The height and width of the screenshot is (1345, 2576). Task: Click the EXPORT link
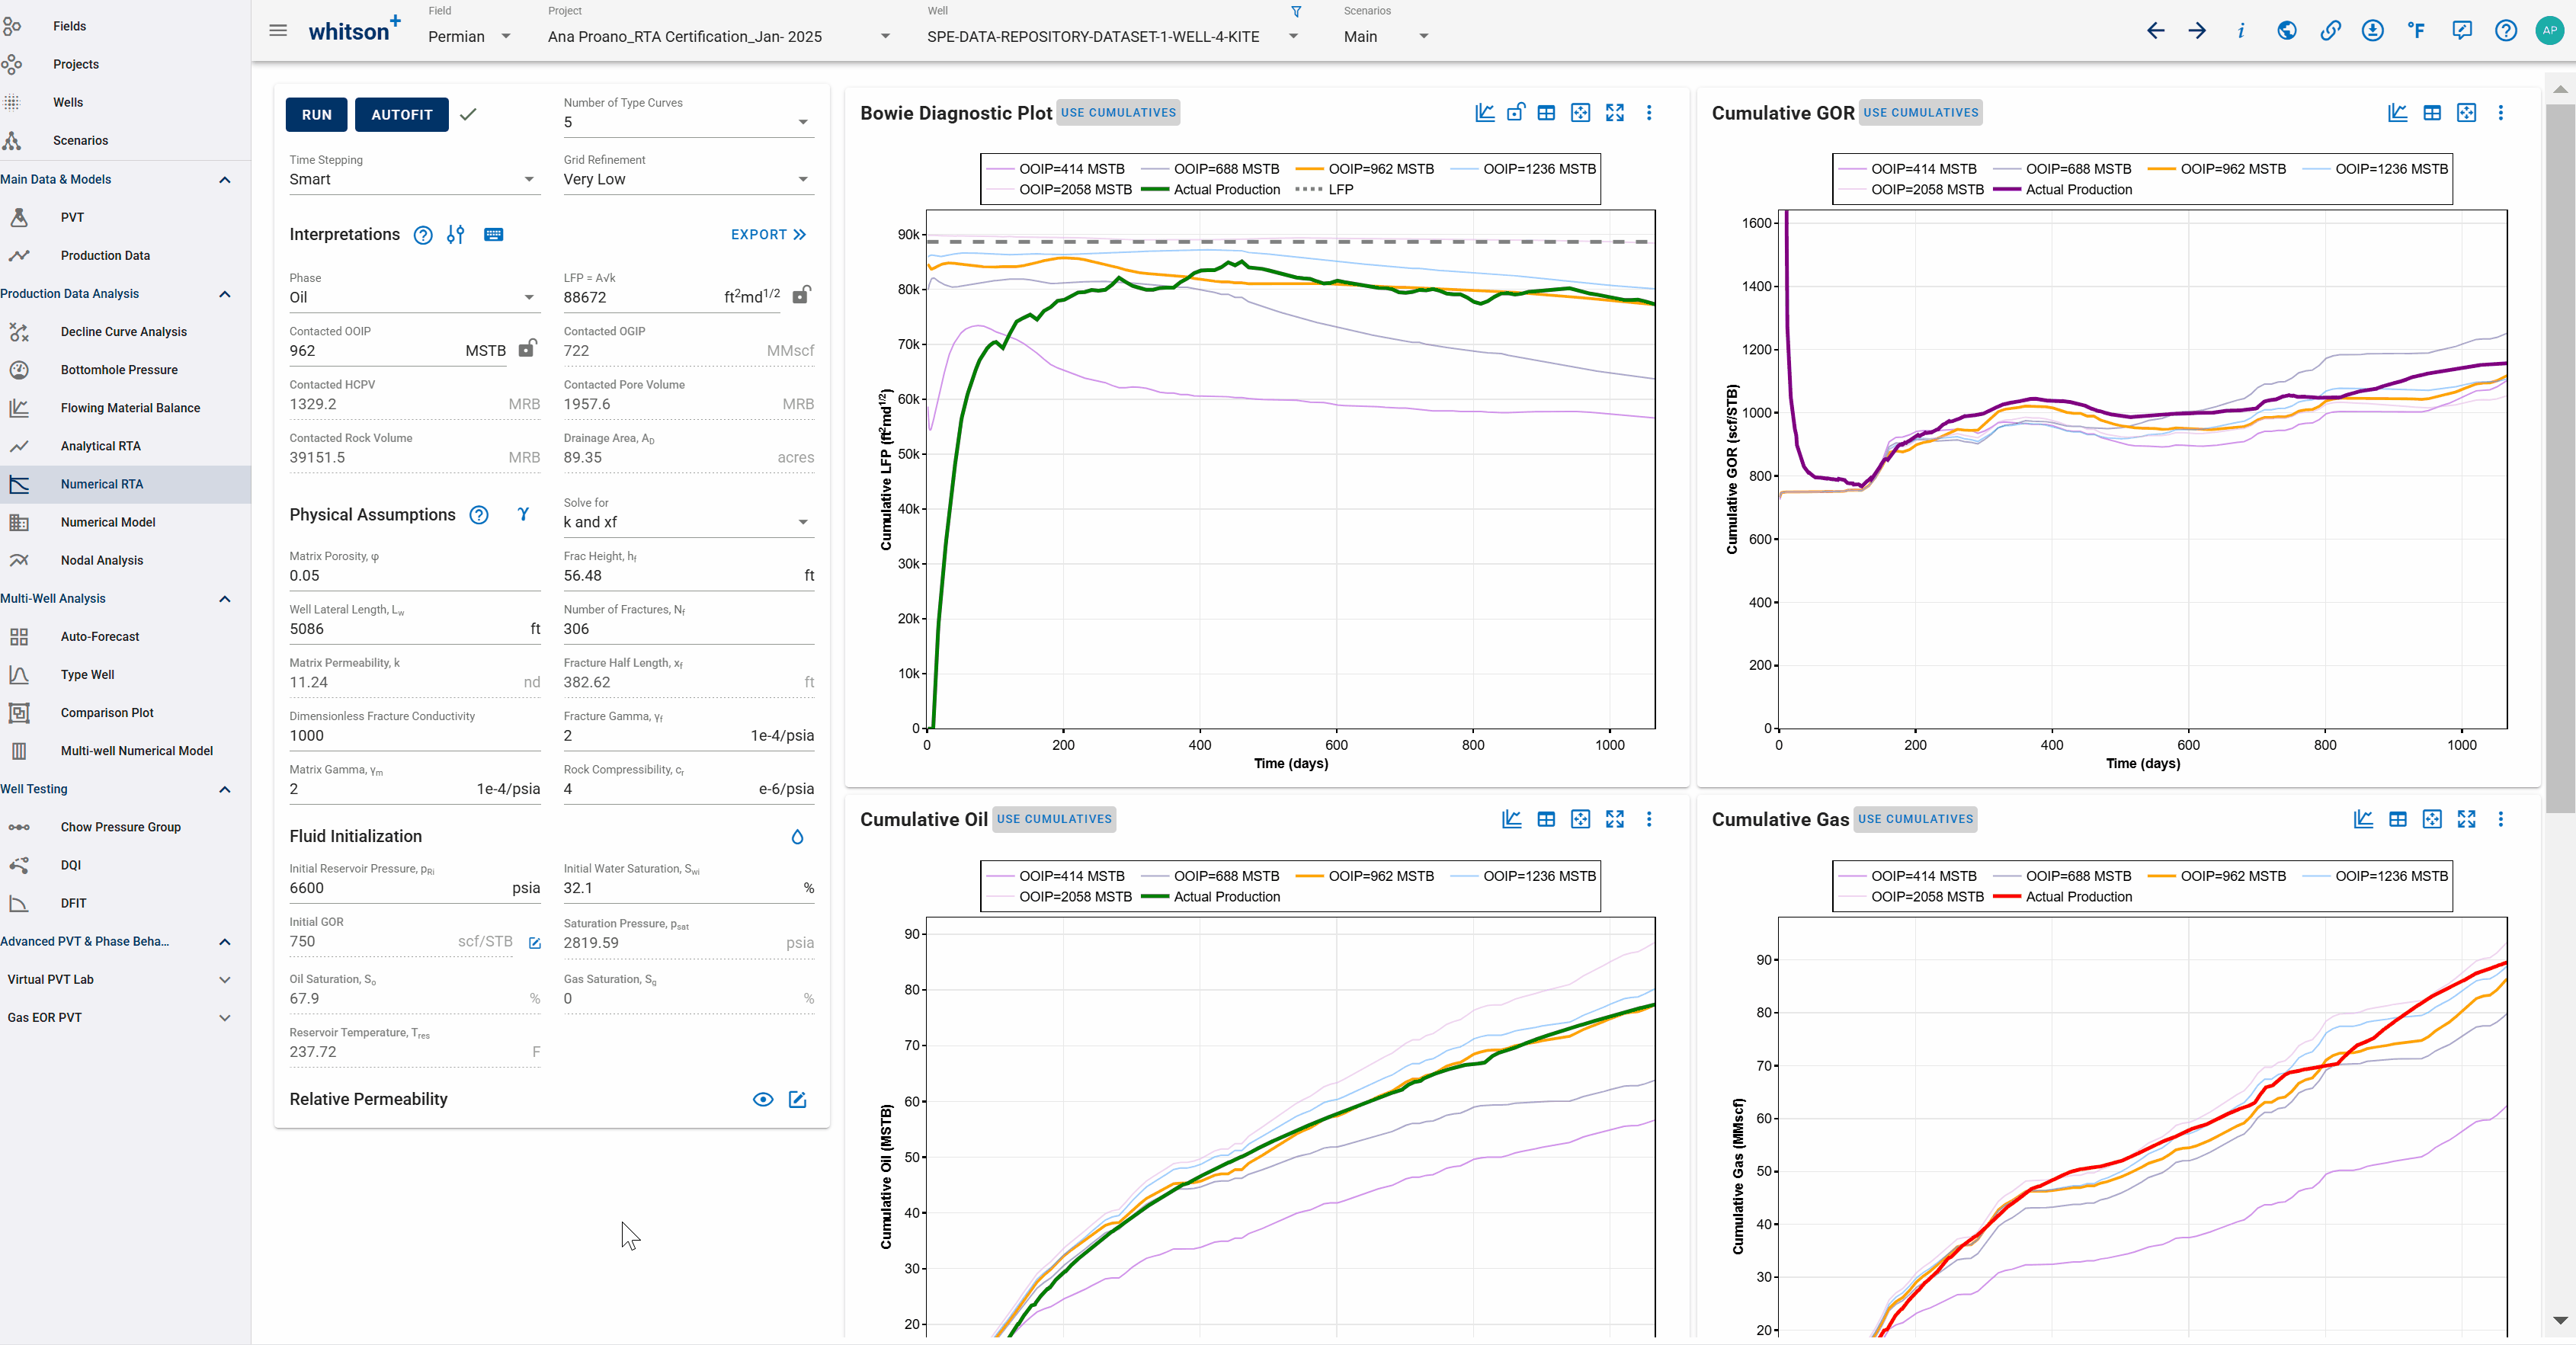click(768, 234)
